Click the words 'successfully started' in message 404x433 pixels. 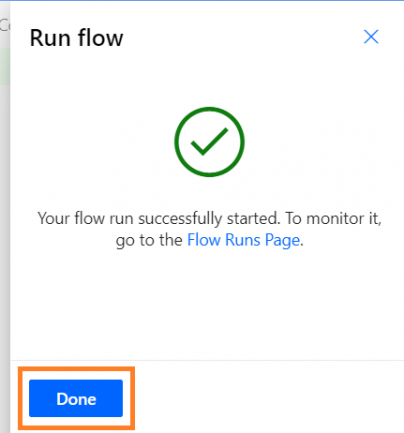pos(208,219)
